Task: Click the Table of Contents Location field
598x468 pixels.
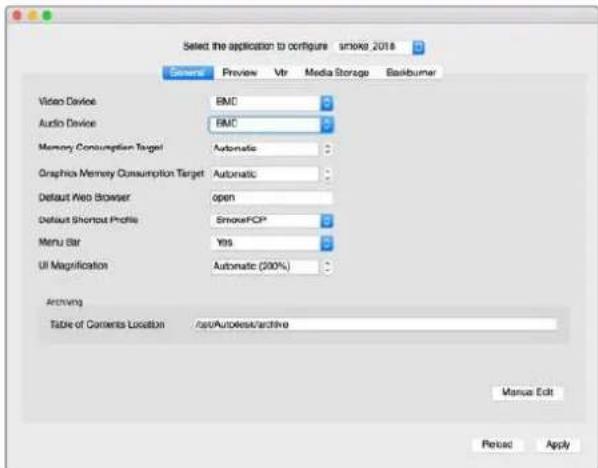Action: pos(374,325)
